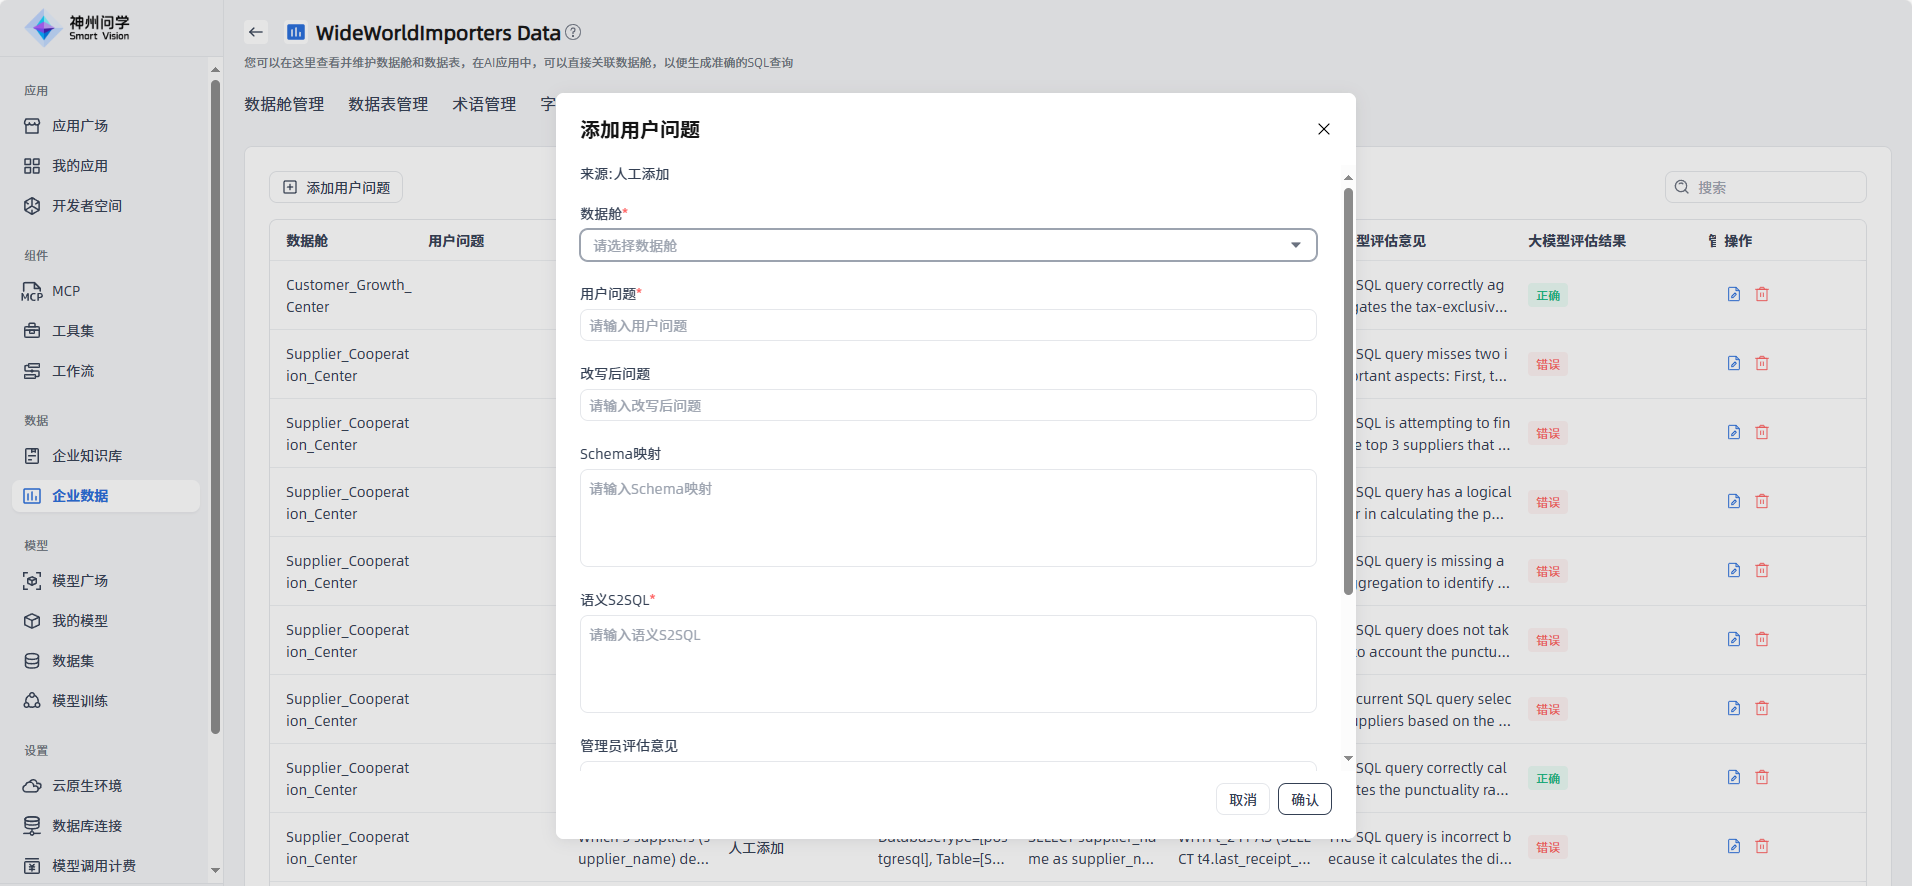Open 工具集 in the sidebar
This screenshot has width=1912, height=886.
coord(72,331)
